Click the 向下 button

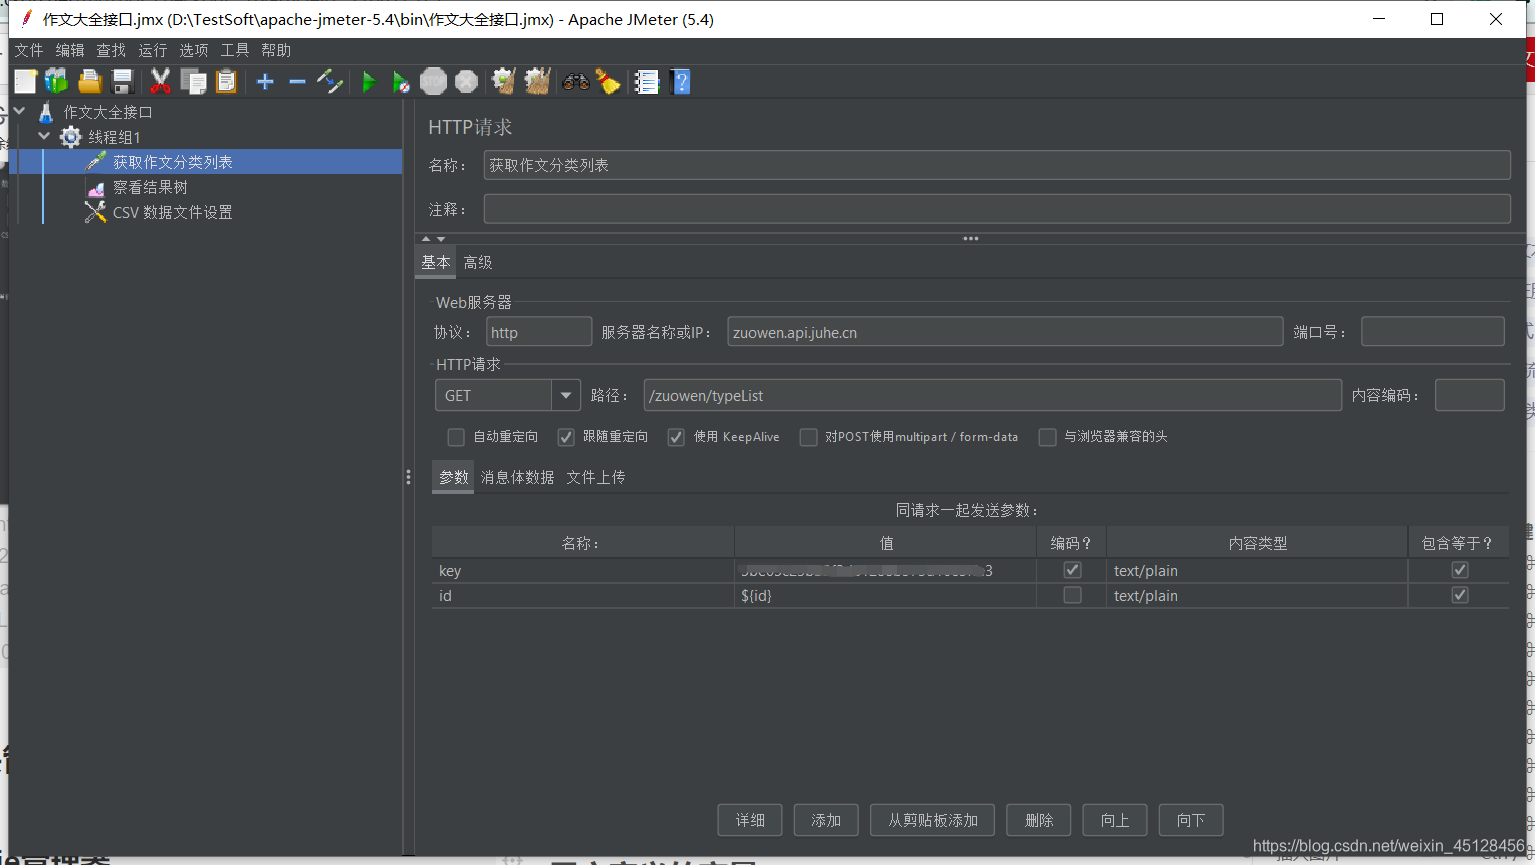(x=1191, y=820)
